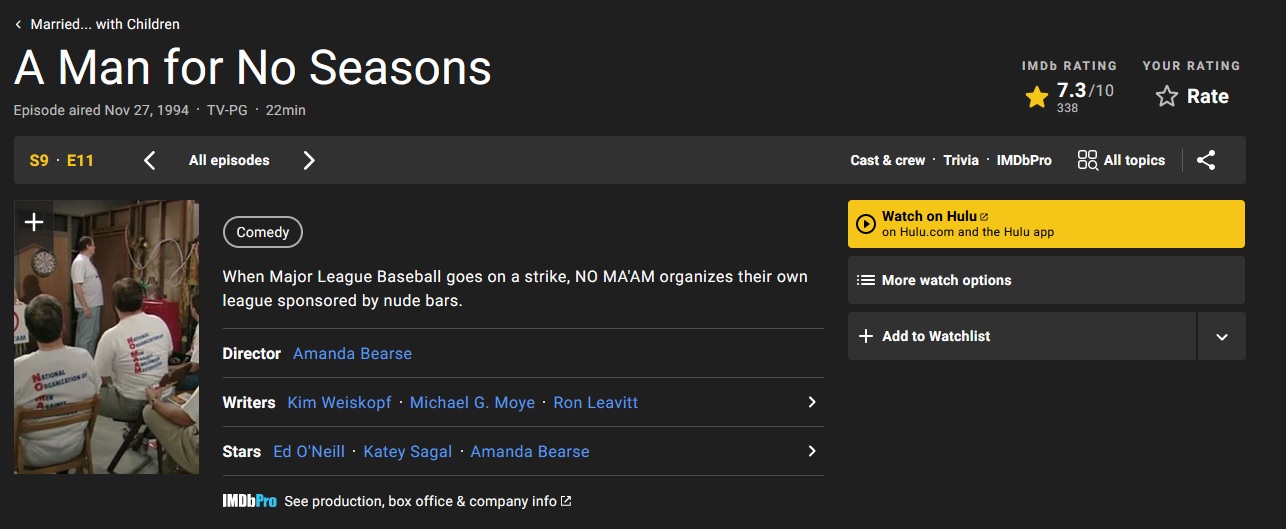
Task: Click the IMDbPro logo below Stars
Action: point(249,501)
